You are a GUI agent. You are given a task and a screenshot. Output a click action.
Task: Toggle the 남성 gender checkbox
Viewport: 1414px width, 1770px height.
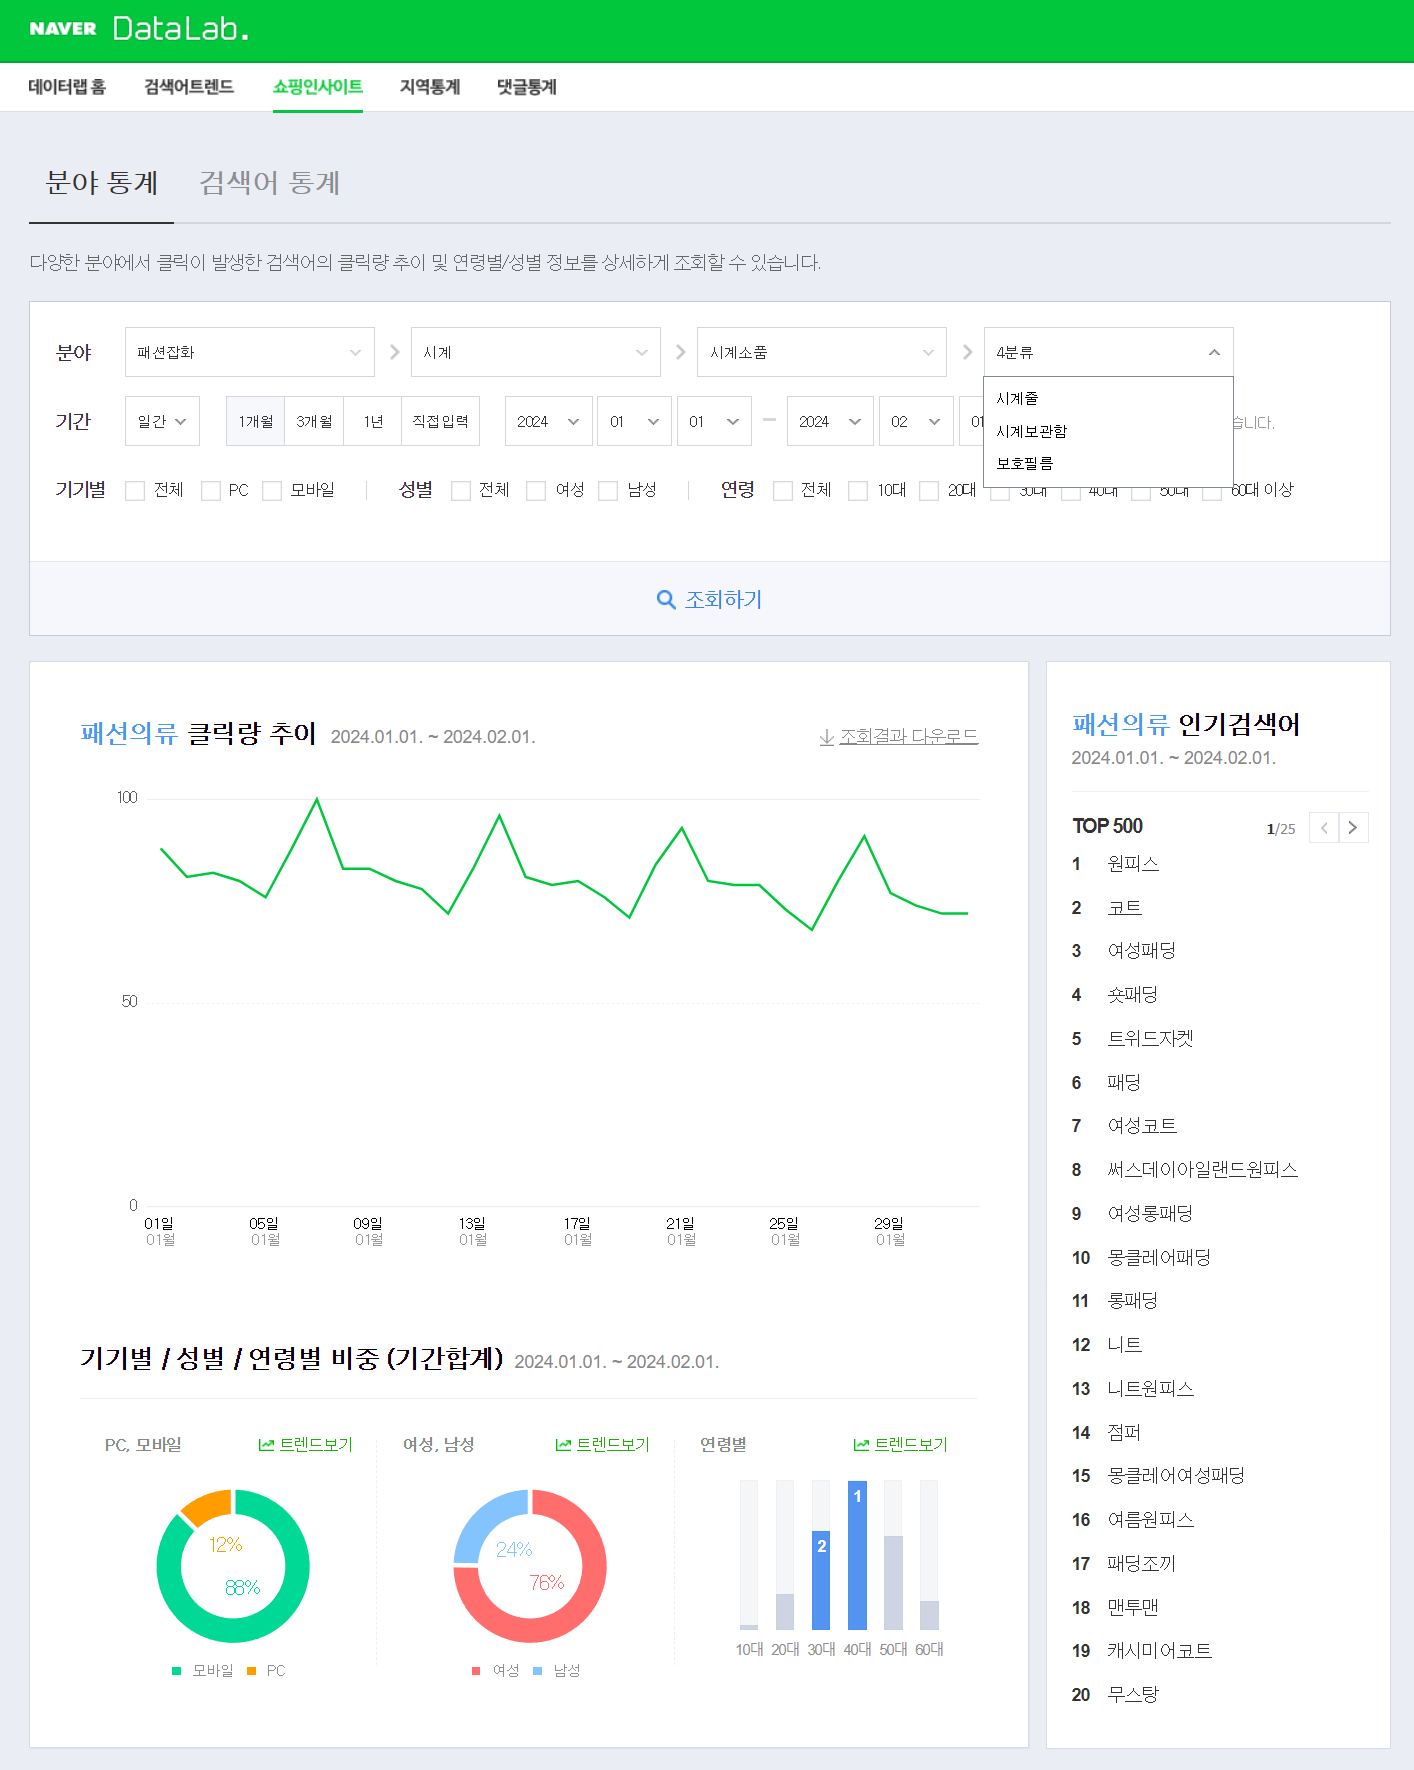[608, 490]
